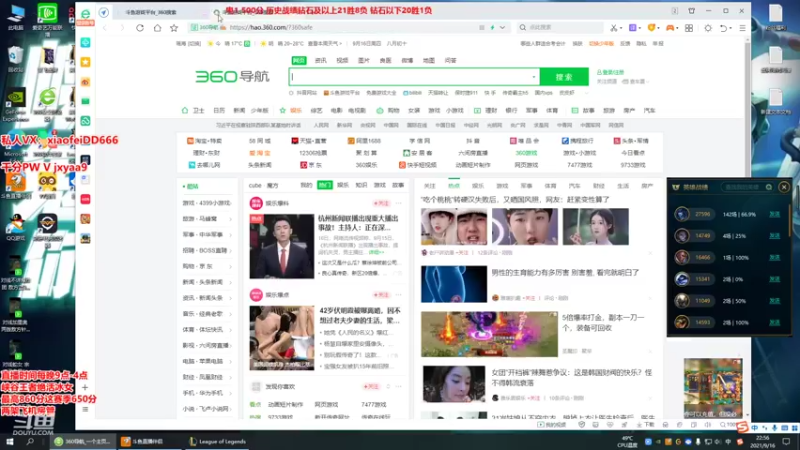
Task: Expand the BOSS直聘 sidebar row chevron
Action: 231,251
